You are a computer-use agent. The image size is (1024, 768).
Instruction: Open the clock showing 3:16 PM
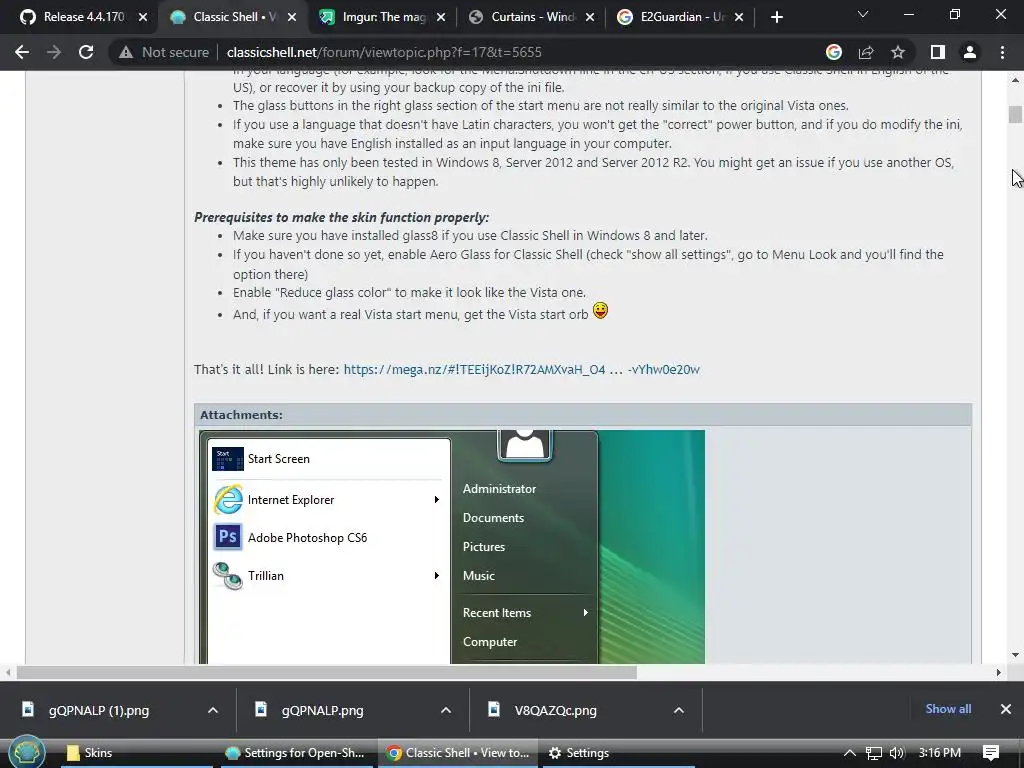click(939, 753)
